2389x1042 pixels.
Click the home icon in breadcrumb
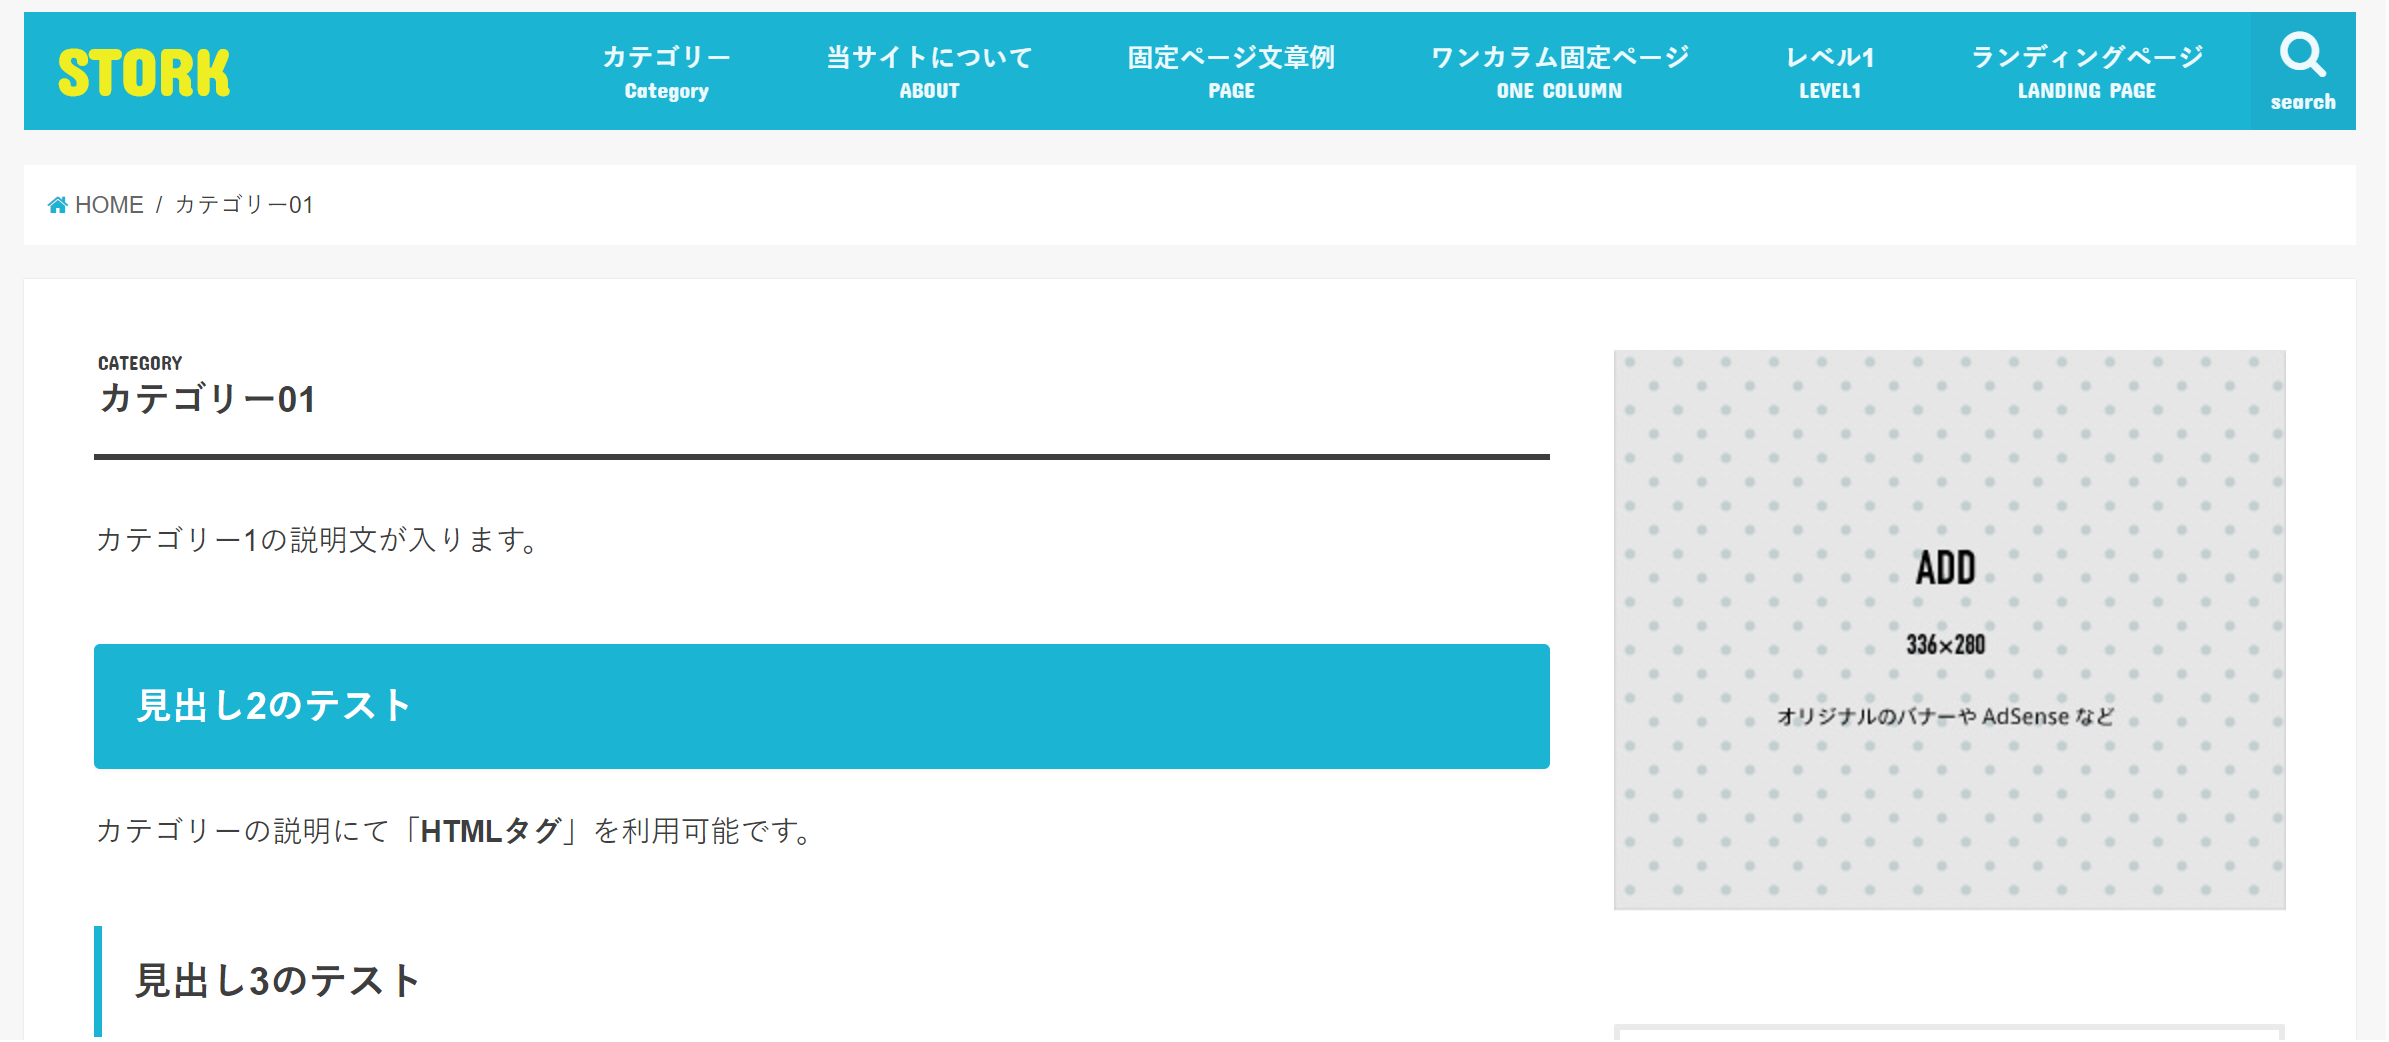point(58,205)
